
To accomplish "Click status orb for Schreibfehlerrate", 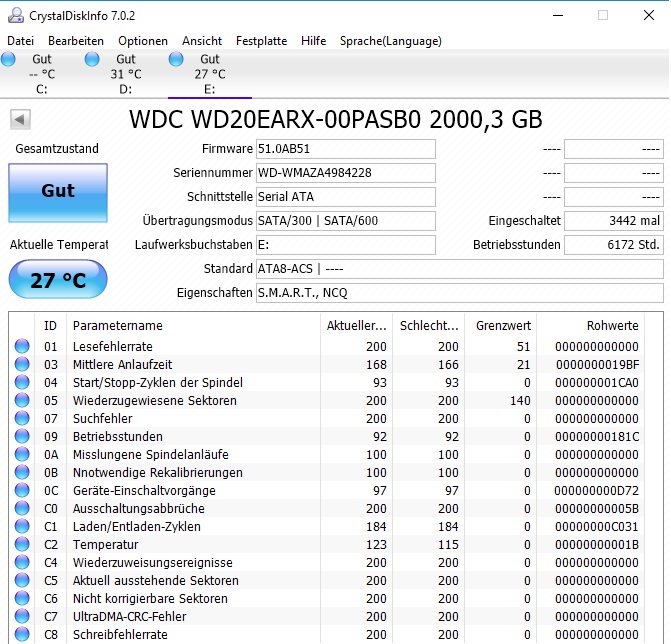I will click(x=22, y=633).
